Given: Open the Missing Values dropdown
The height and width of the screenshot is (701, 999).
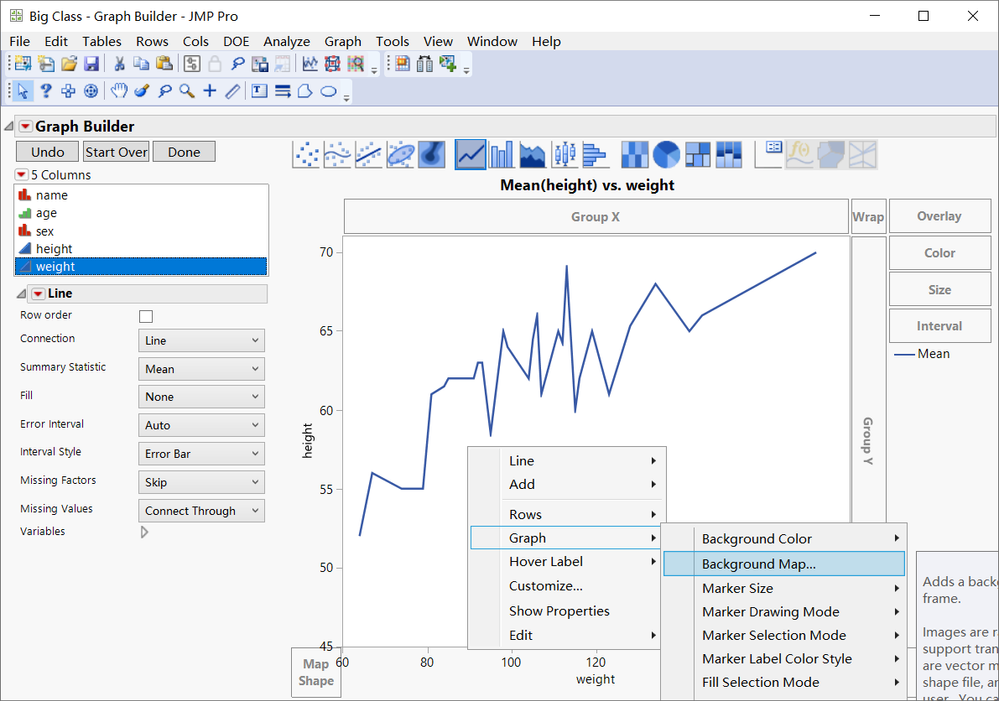Looking at the screenshot, I should coord(201,511).
